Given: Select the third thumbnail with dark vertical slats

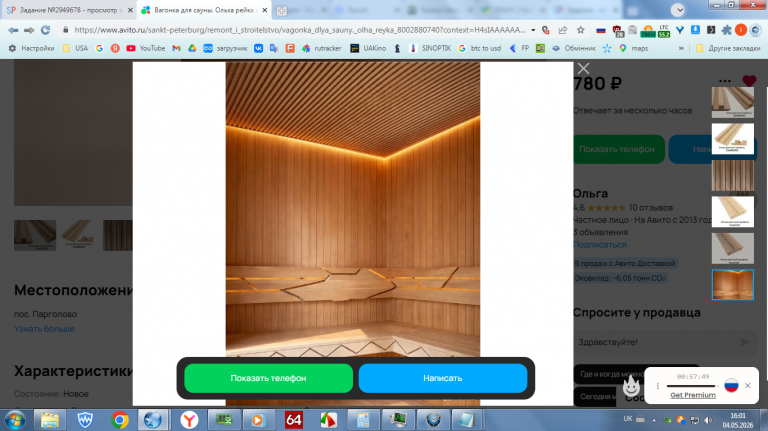Looking at the screenshot, I should click(733, 175).
